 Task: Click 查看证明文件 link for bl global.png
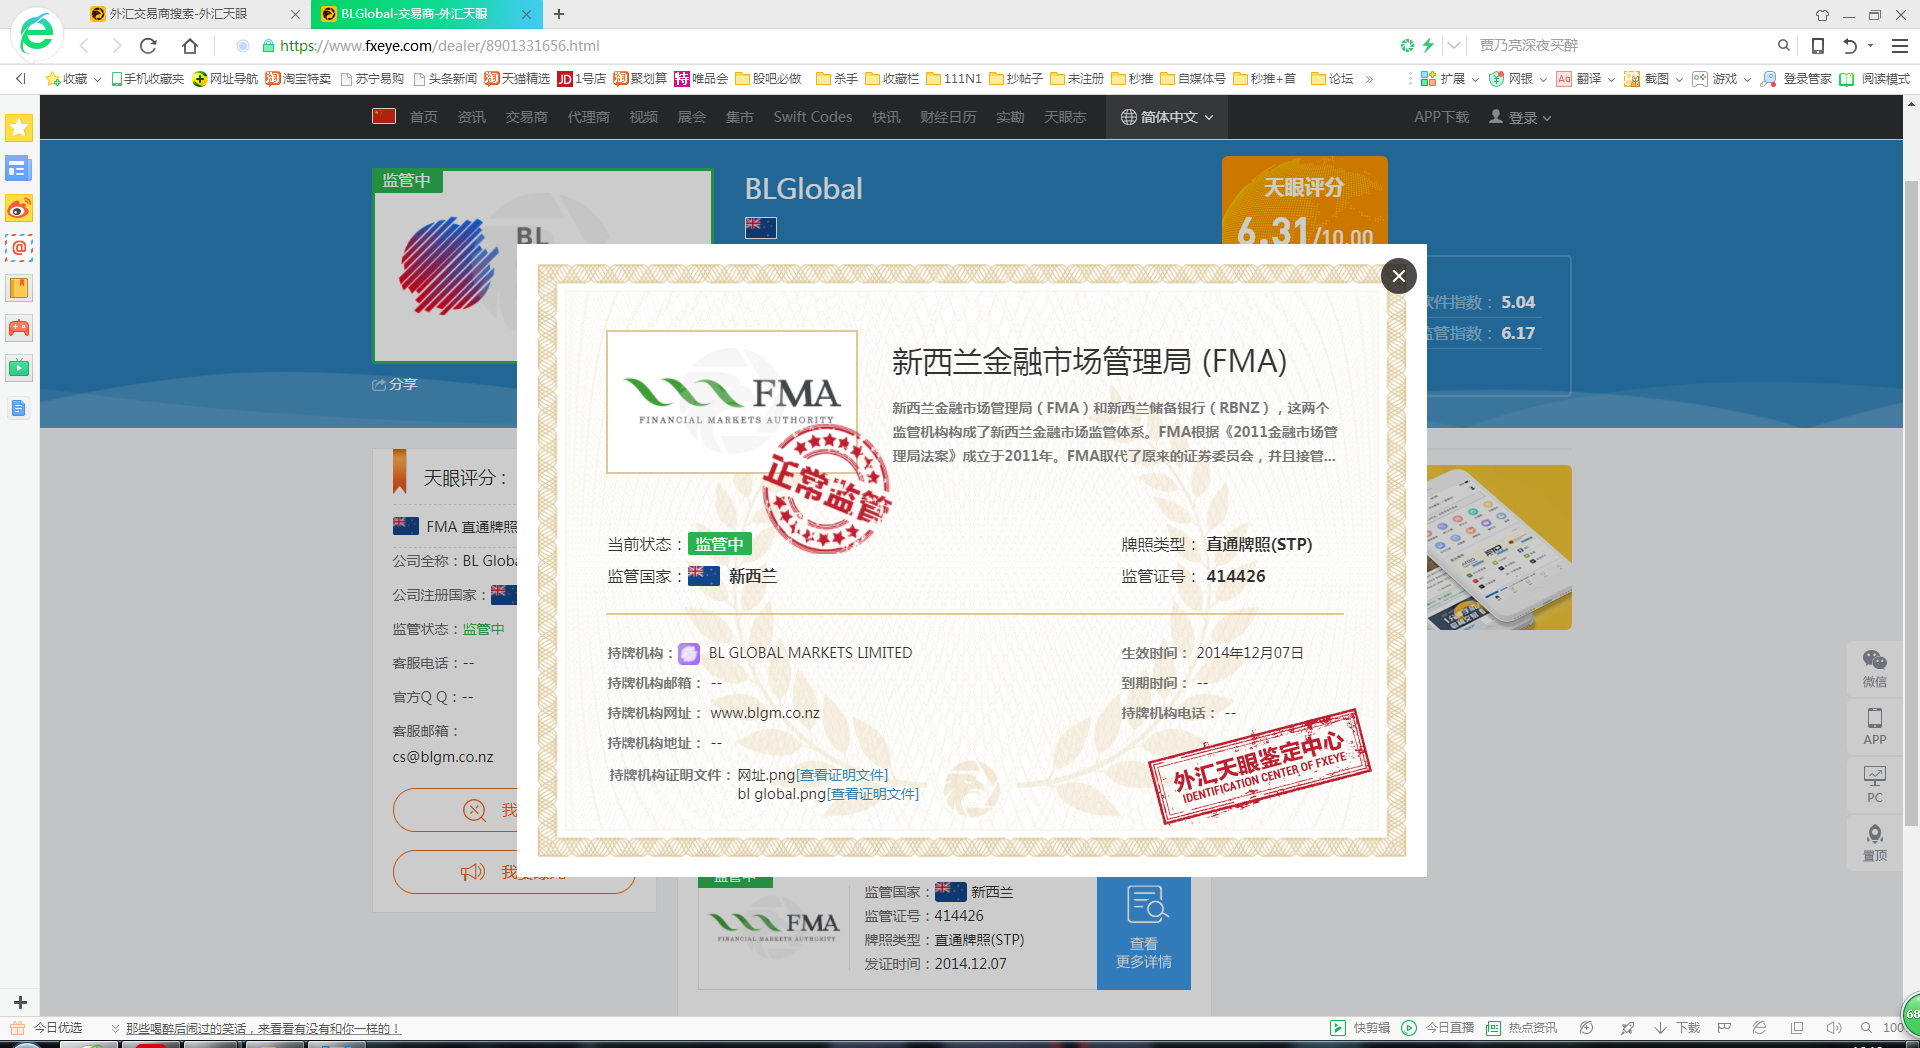873,794
